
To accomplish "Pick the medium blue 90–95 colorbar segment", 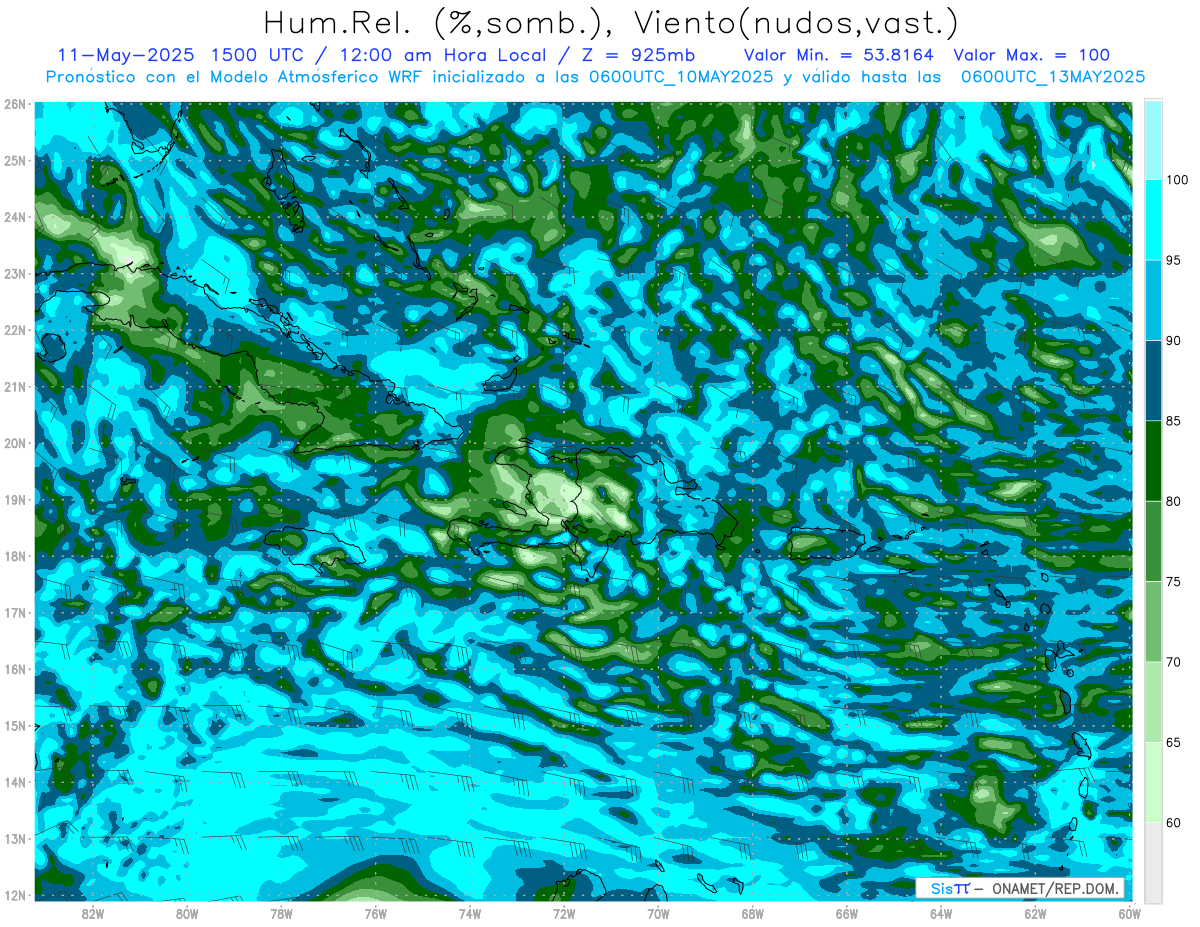I will (x=1153, y=300).
